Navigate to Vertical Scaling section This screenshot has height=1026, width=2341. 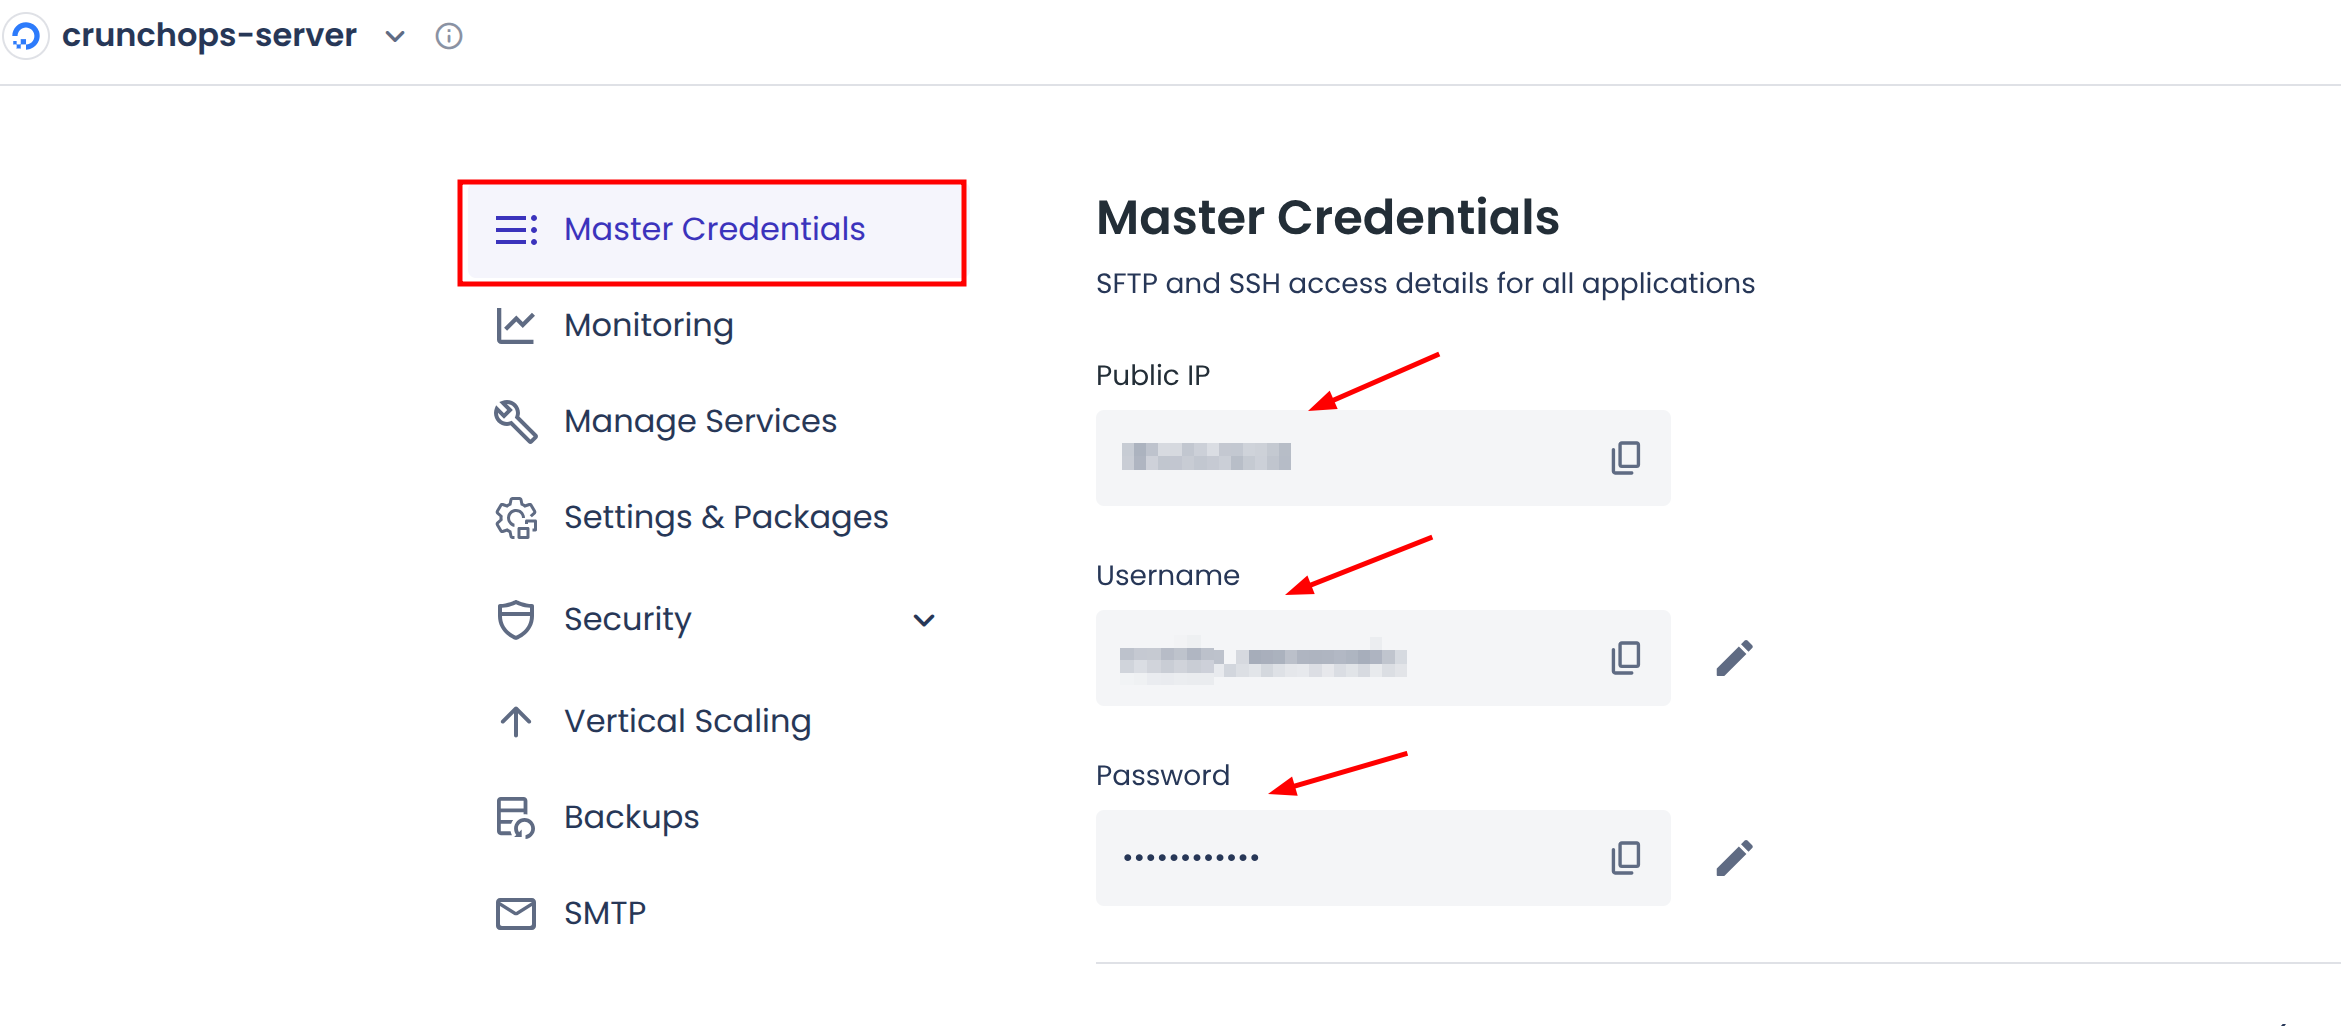(687, 721)
